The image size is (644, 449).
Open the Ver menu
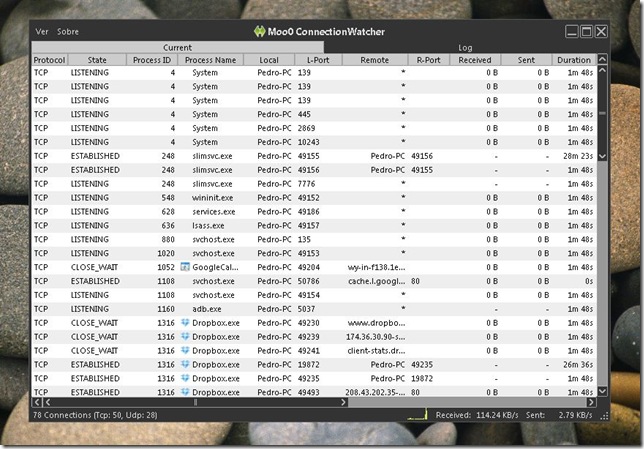point(41,32)
